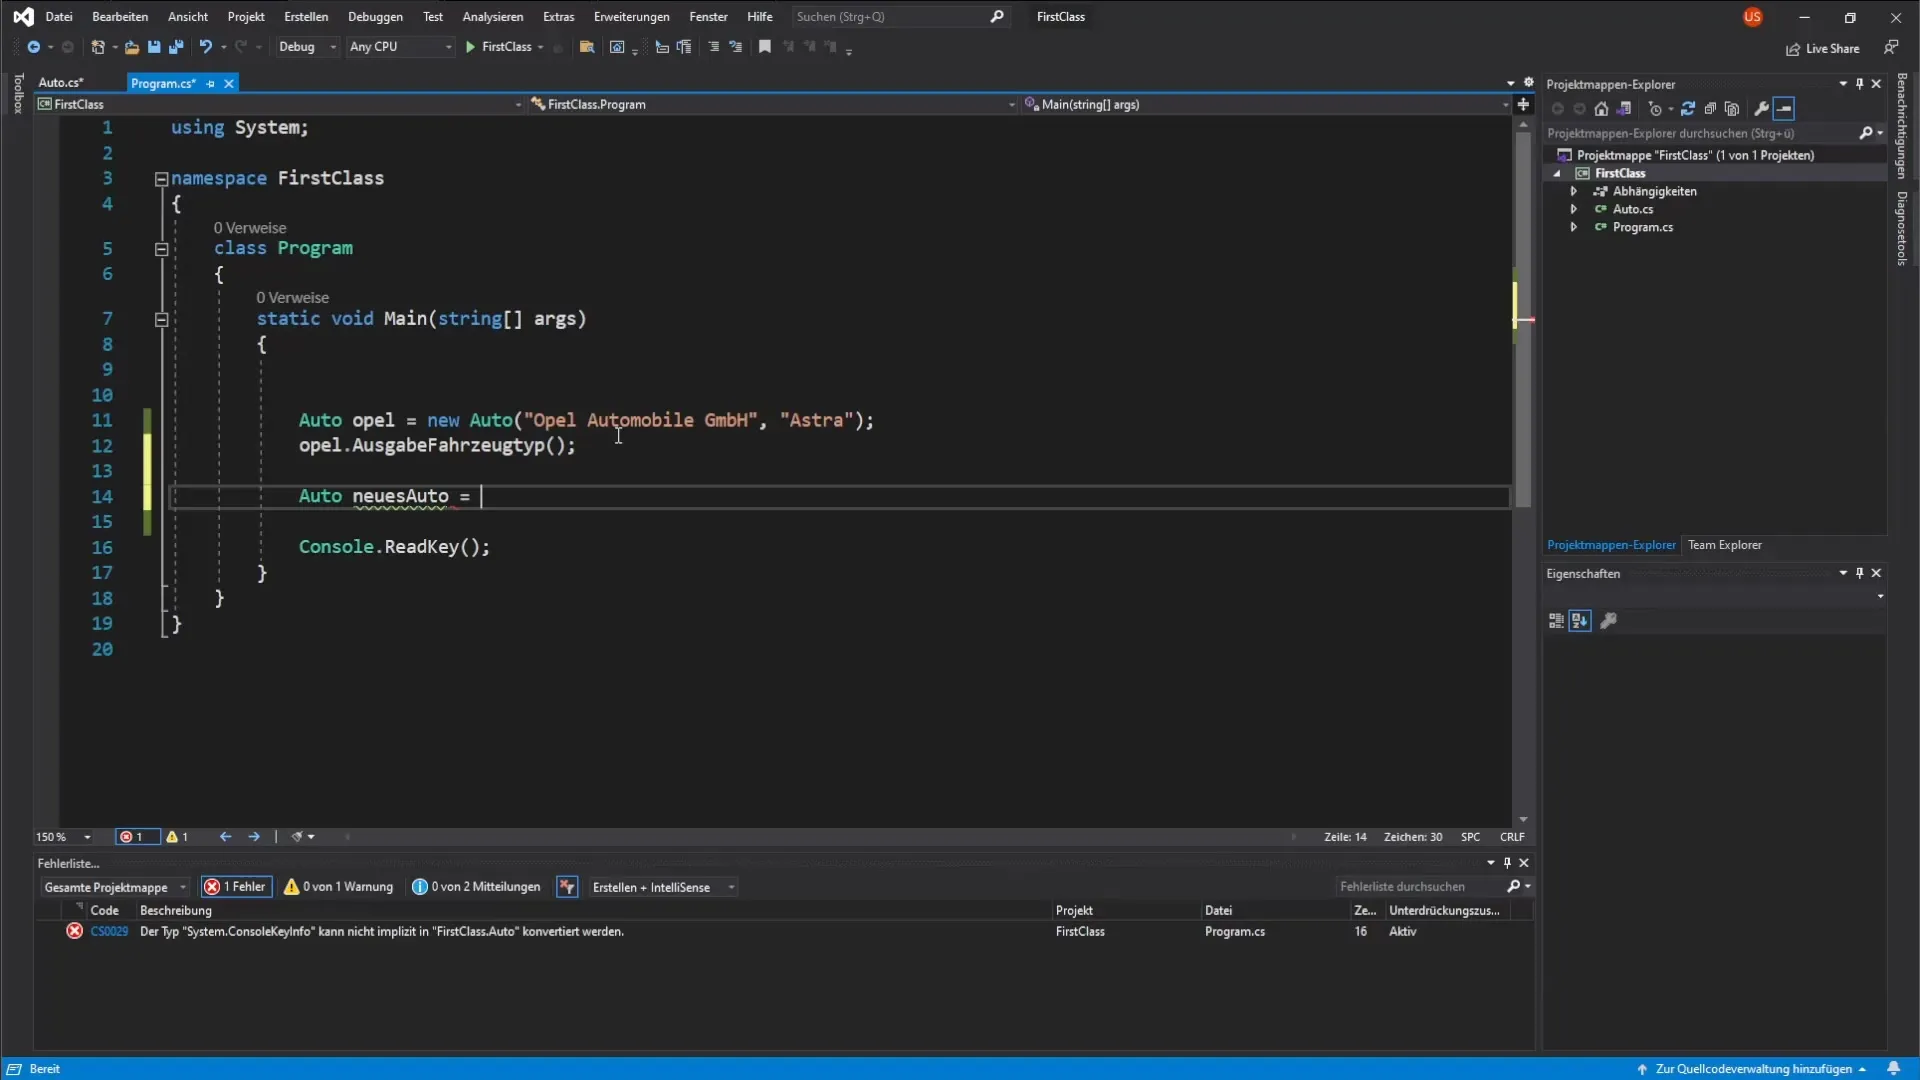The image size is (1920, 1080).
Task: Open the FirstClass.Program type navigation dropdown
Action: pos(773,104)
